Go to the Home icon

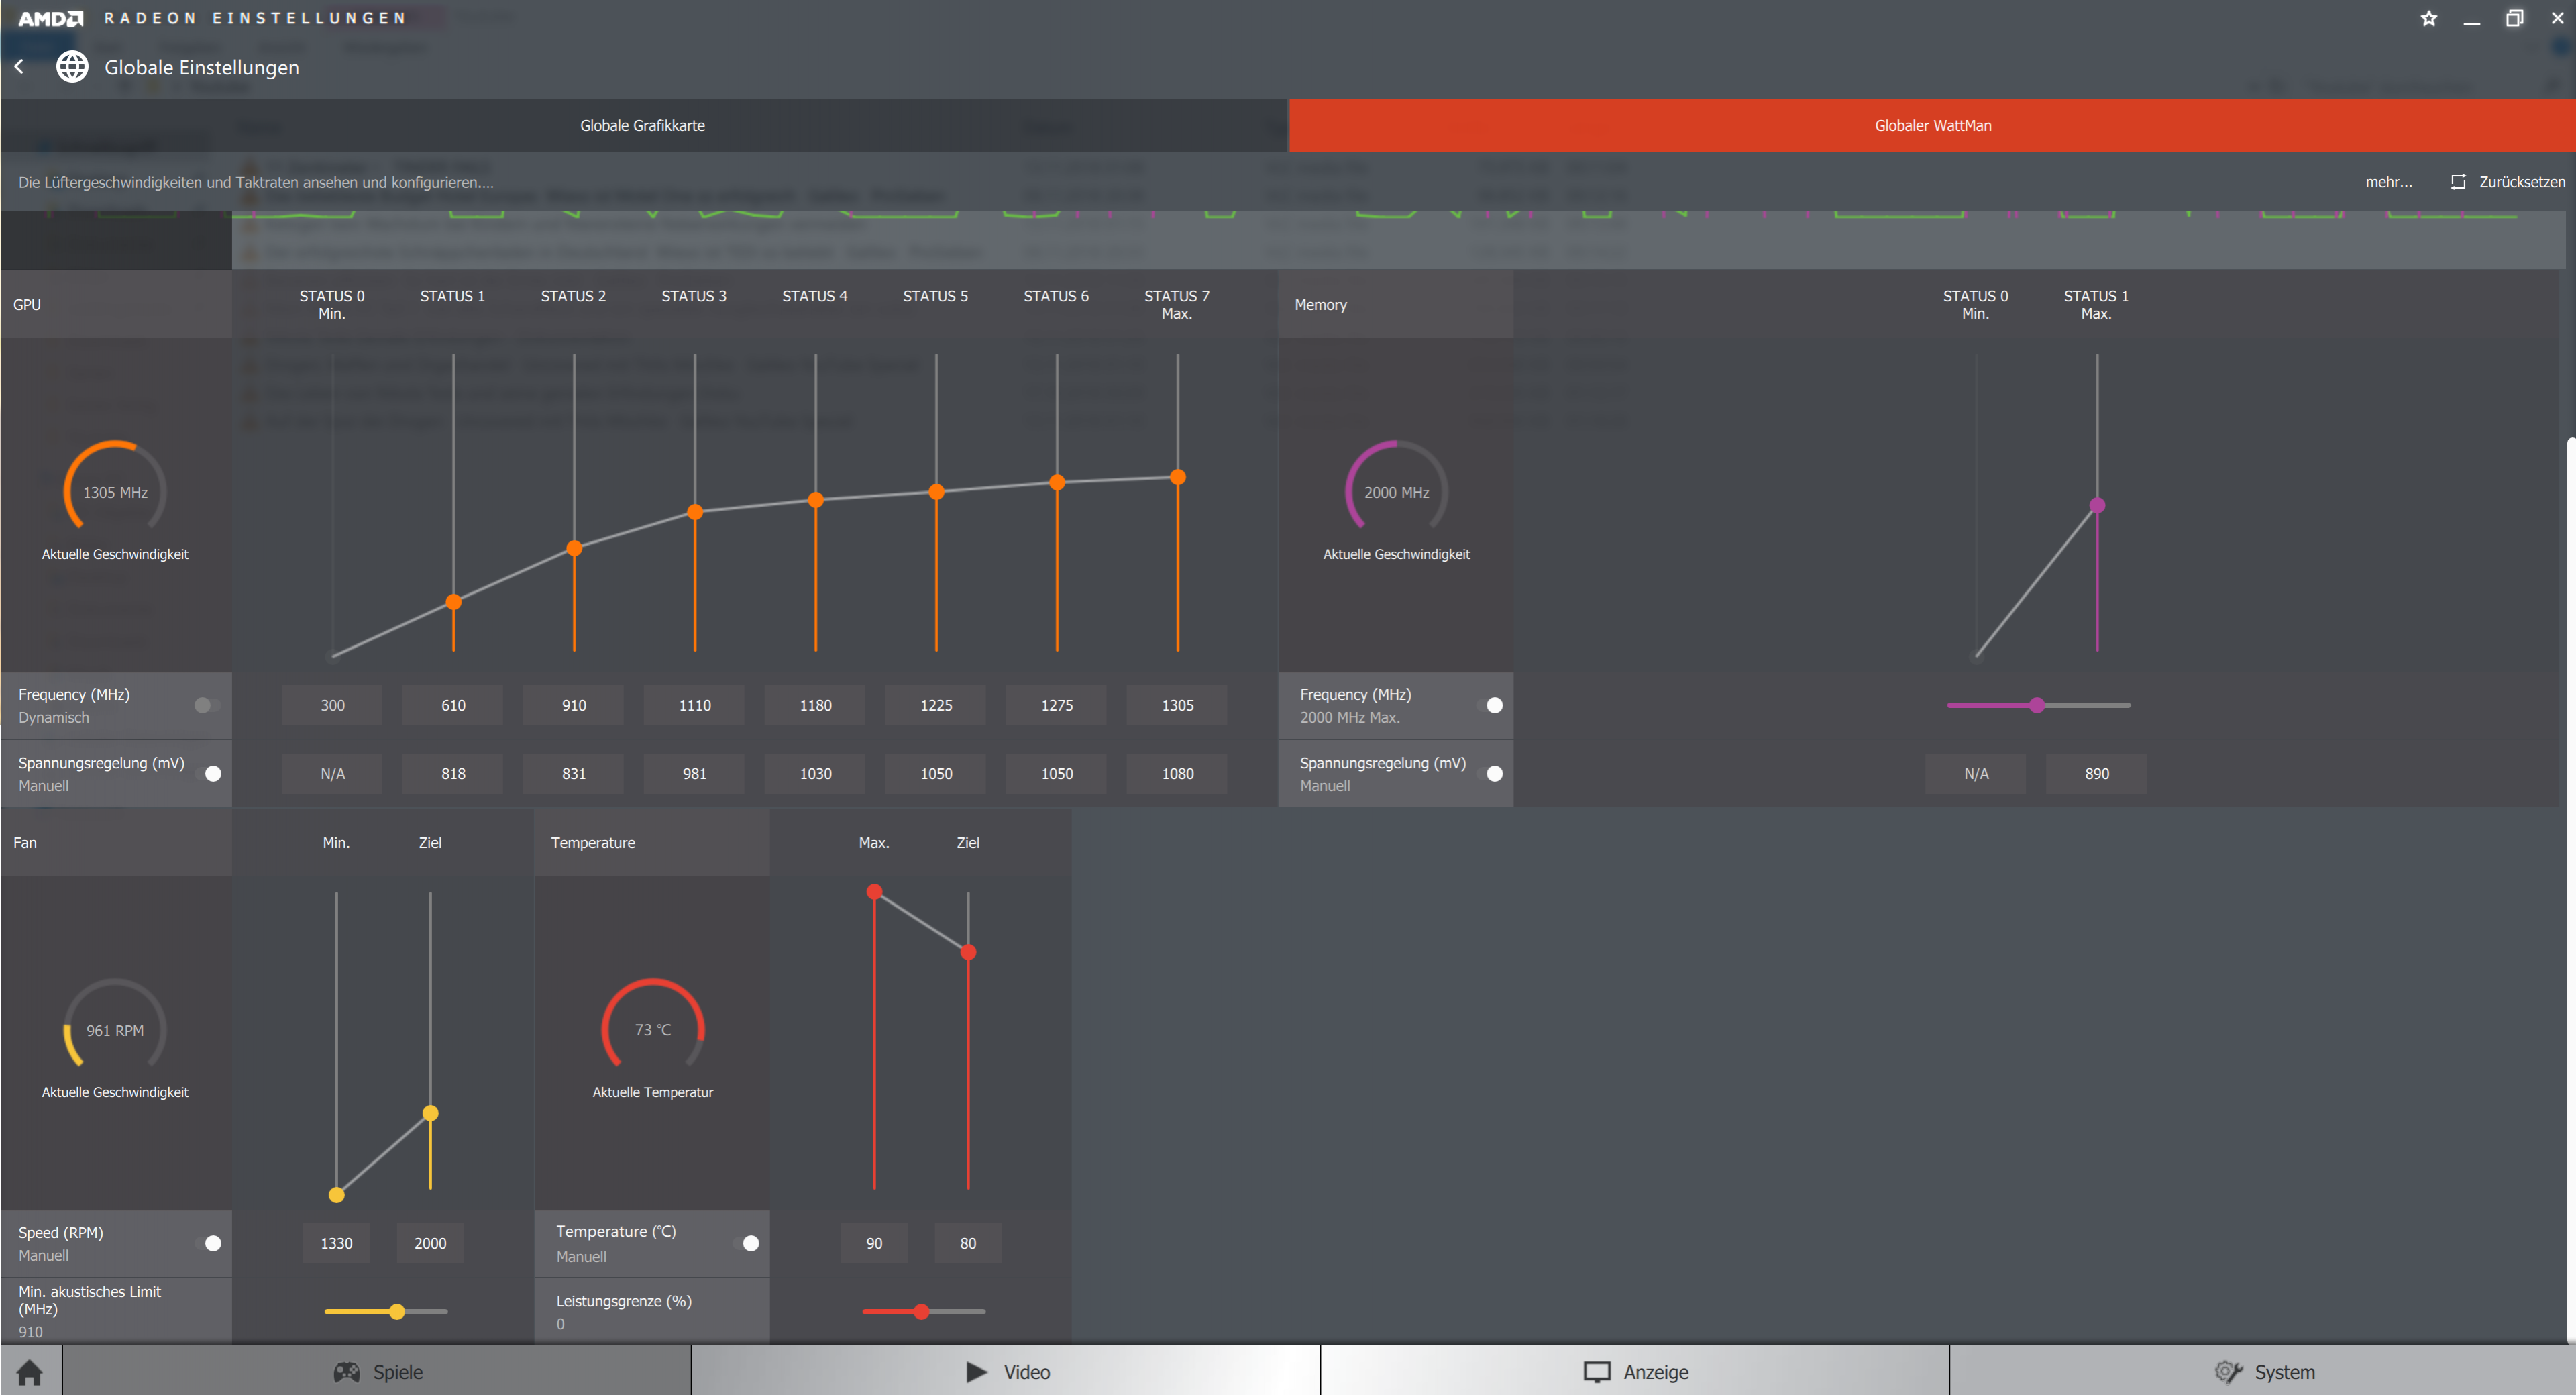coord(30,1371)
